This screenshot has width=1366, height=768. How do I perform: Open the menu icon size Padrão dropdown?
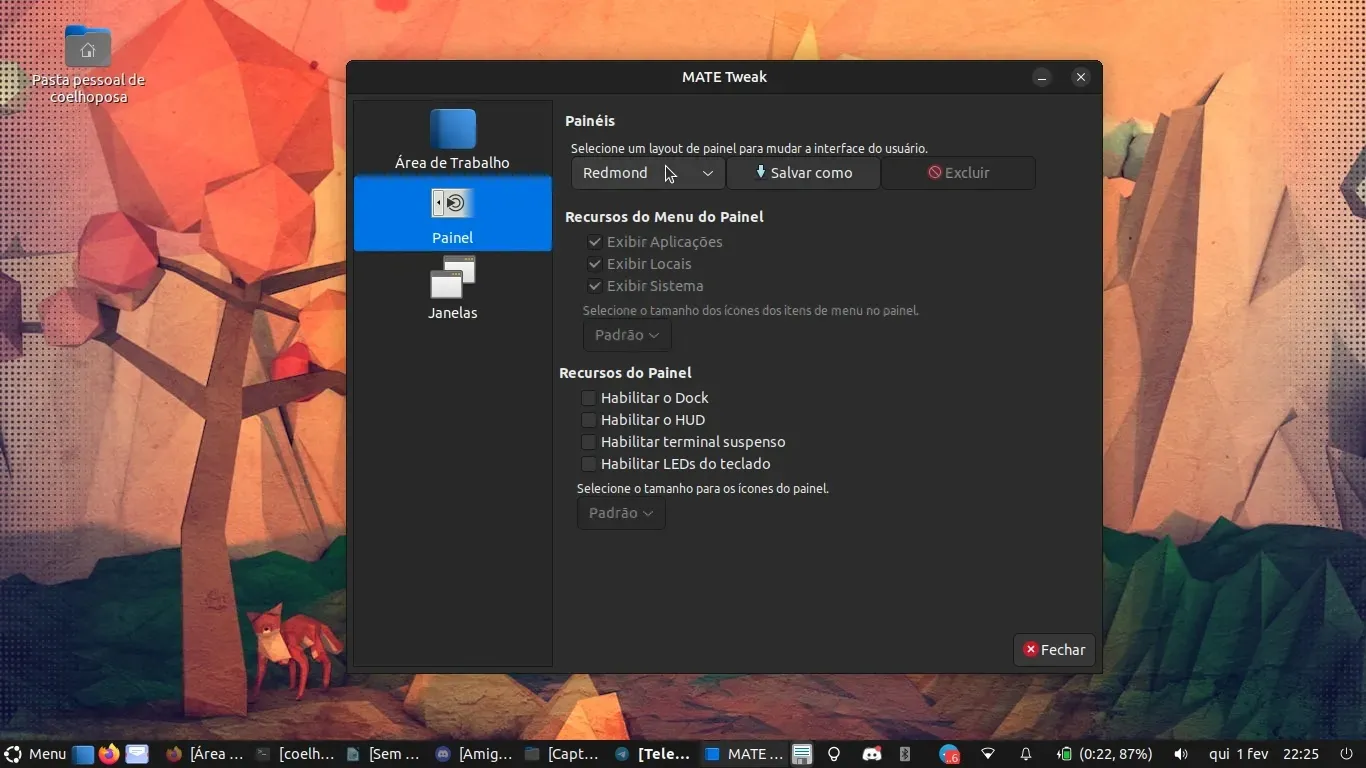[627, 335]
